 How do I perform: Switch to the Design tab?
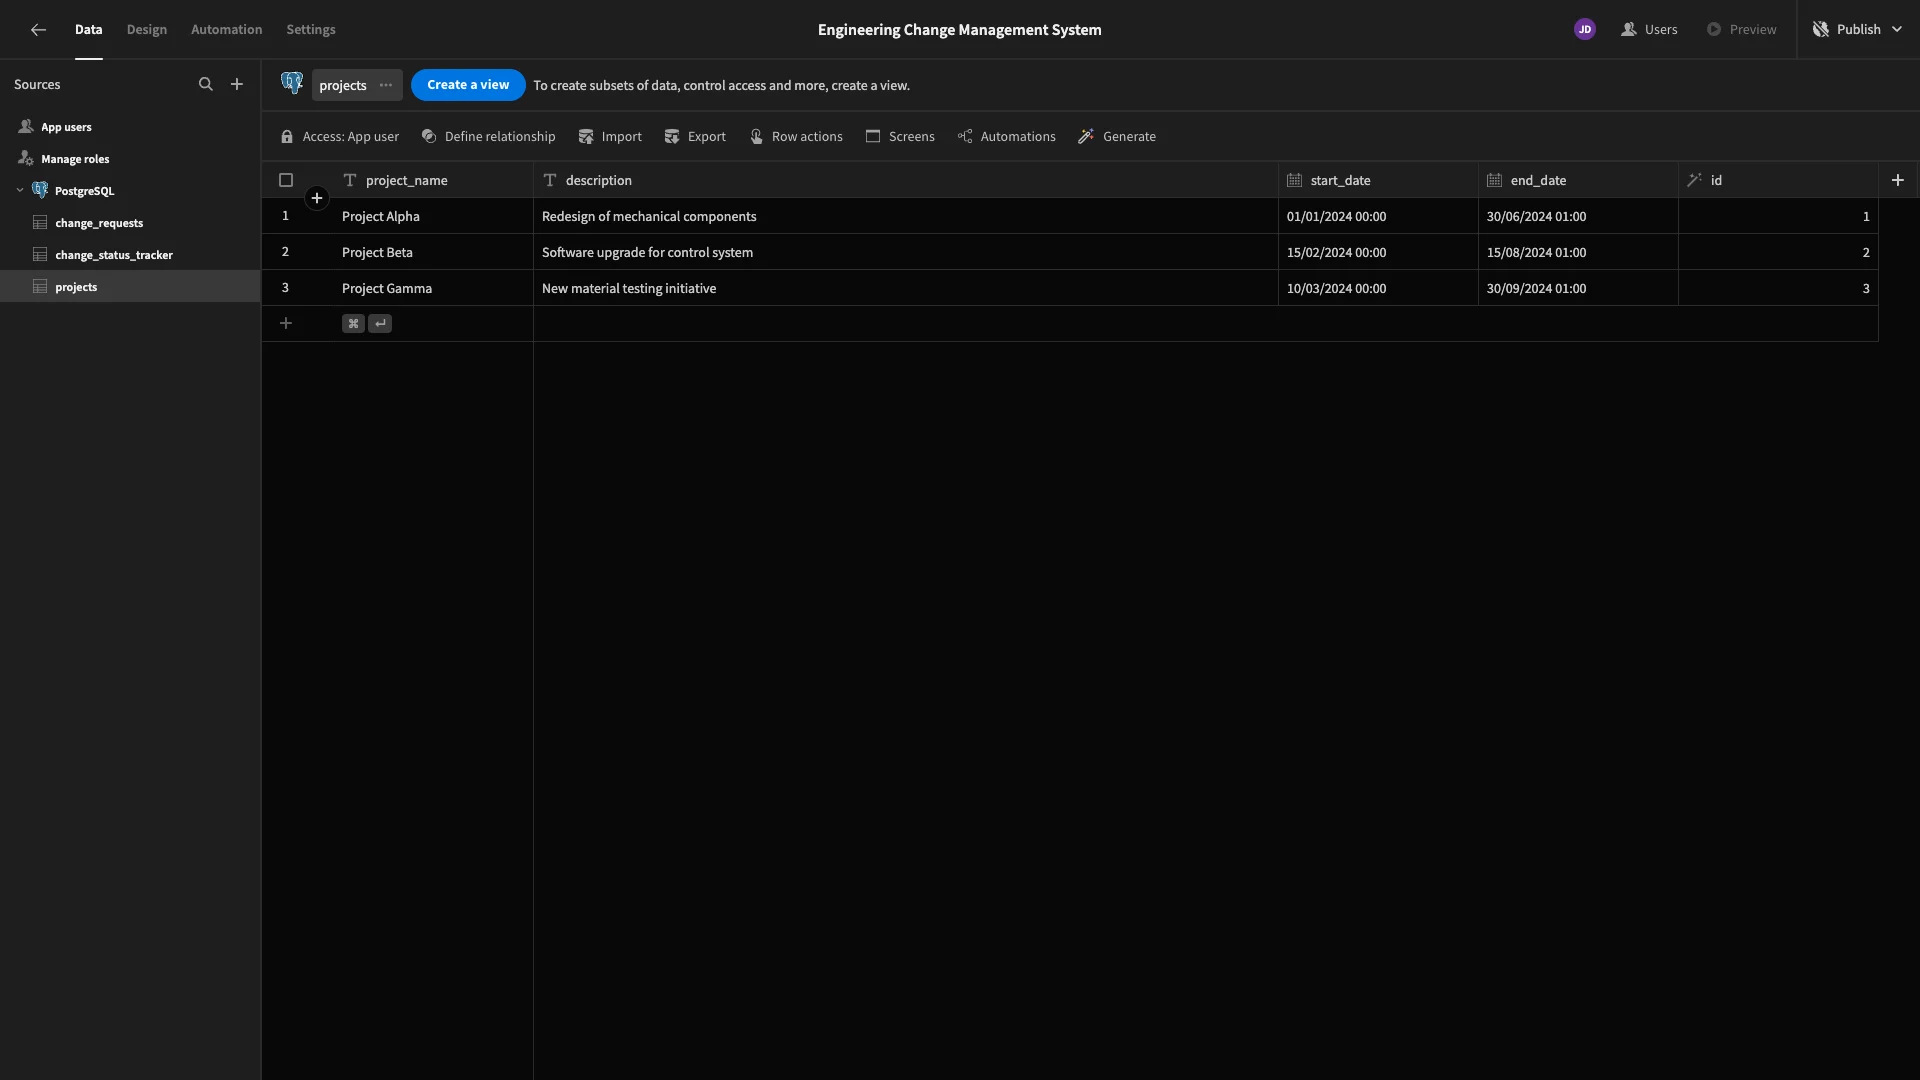pyautogui.click(x=147, y=30)
